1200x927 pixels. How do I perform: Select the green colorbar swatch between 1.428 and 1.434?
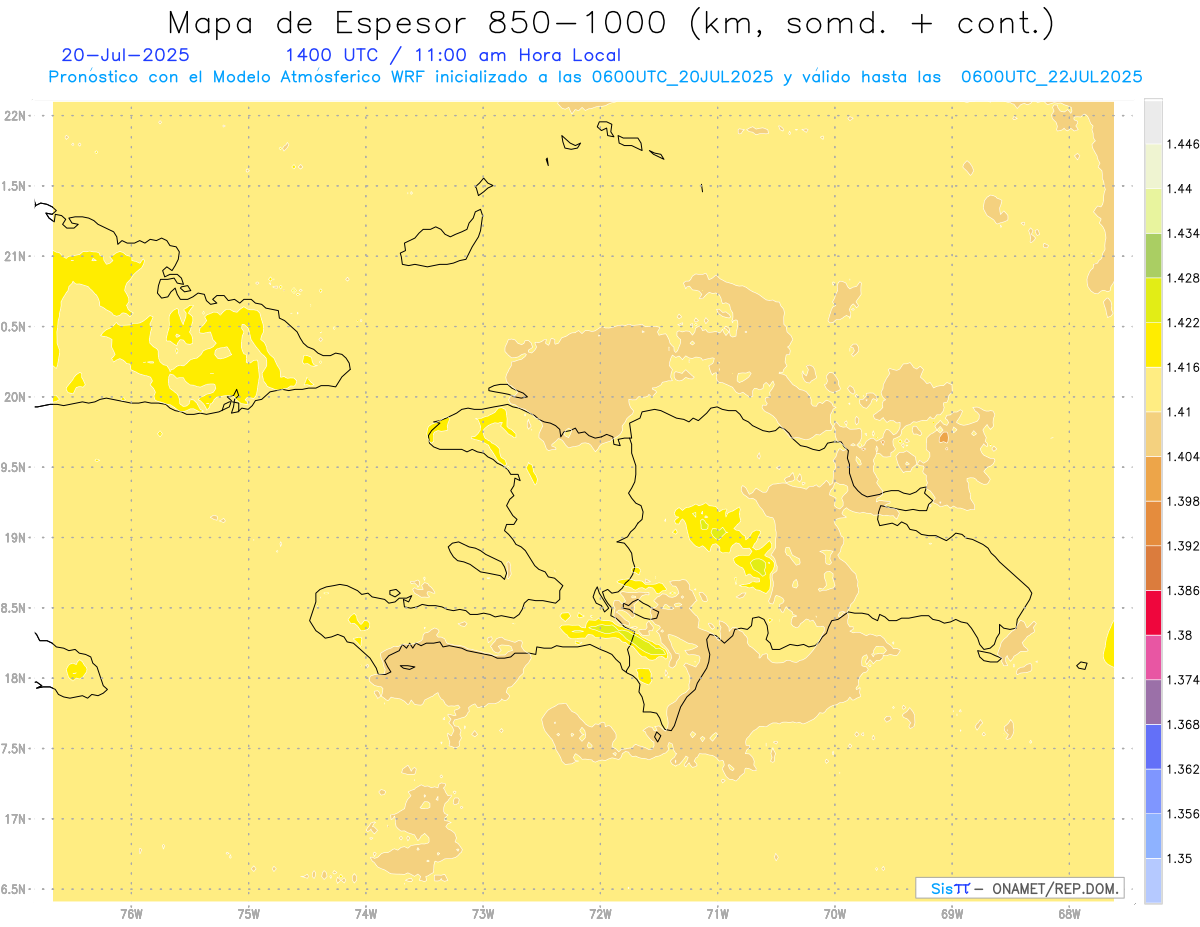click(x=1153, y=255)
